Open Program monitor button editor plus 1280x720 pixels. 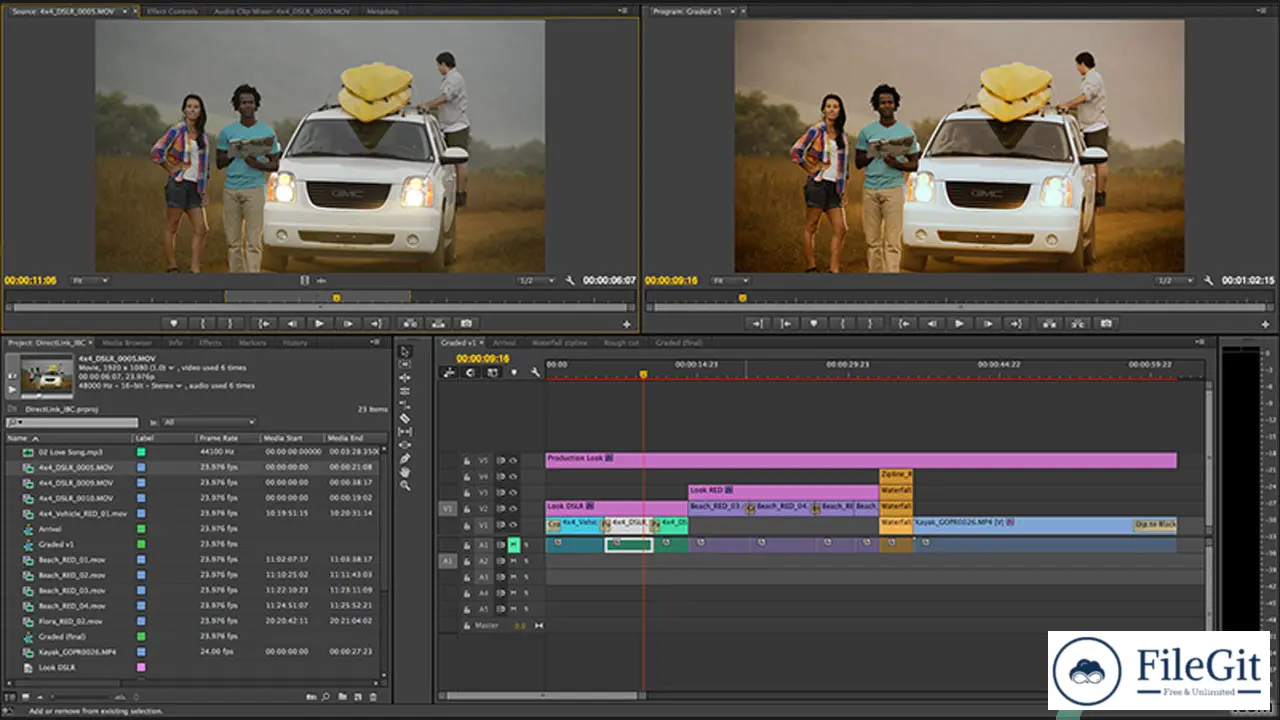[x=1267, y=324]
